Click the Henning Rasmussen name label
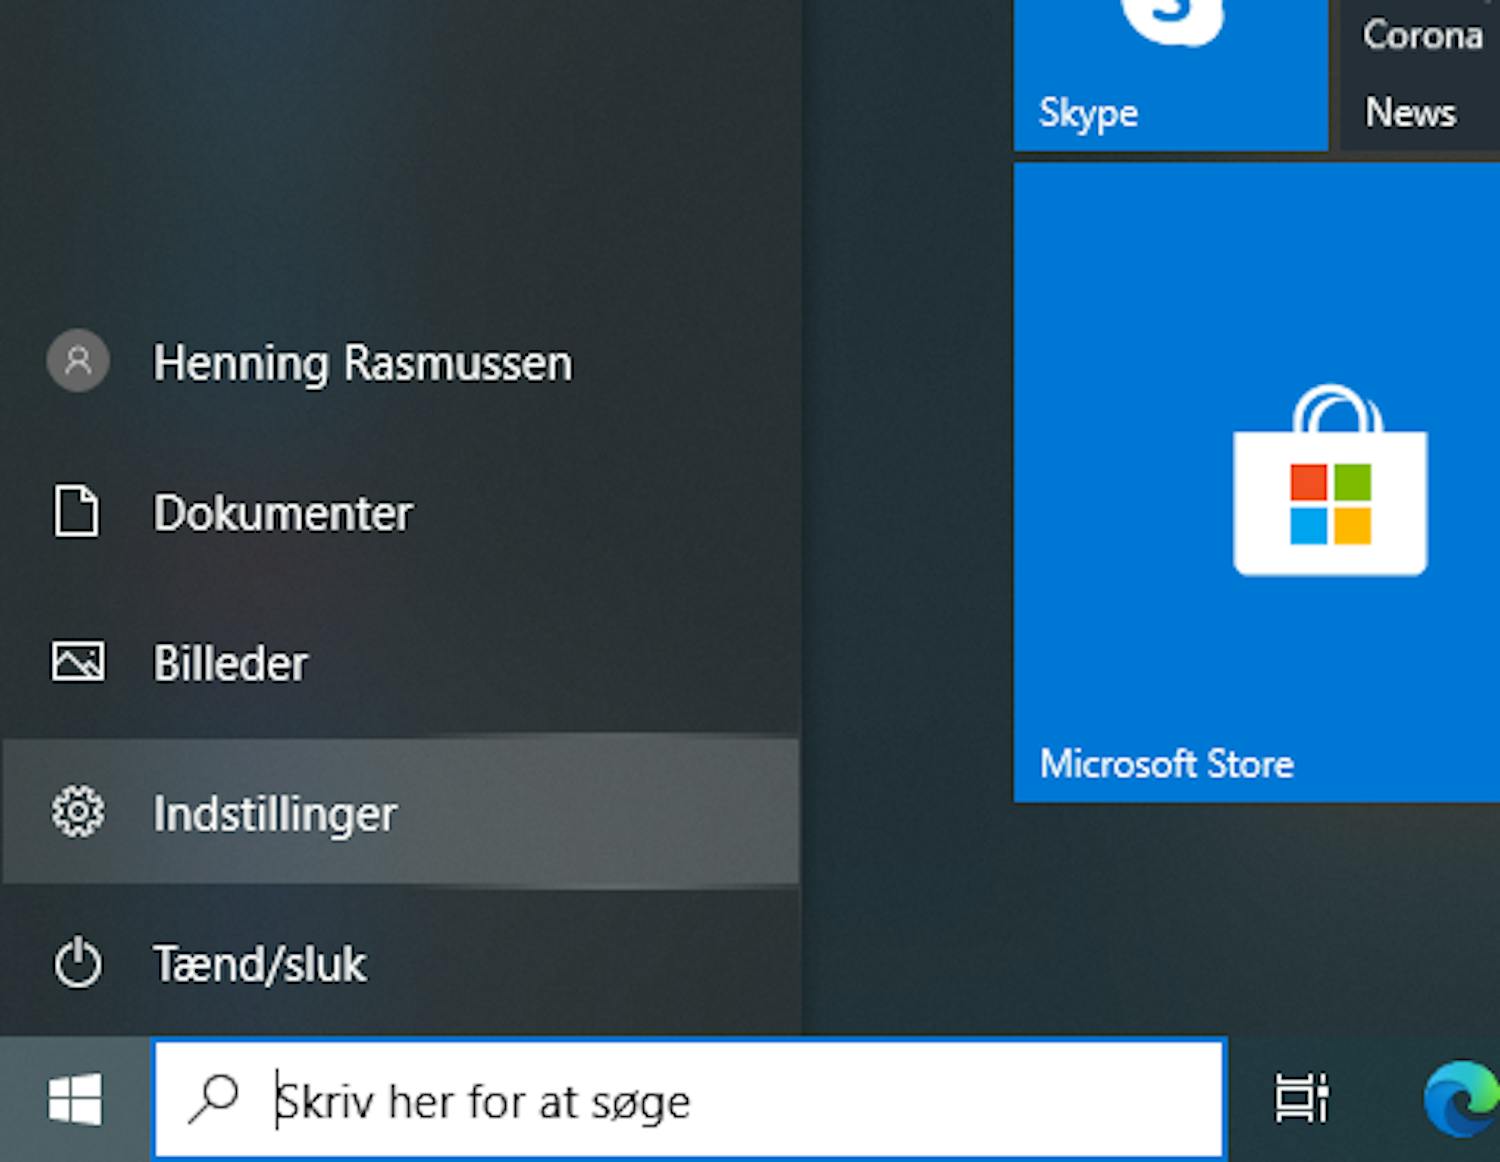The width and height of the screenshot is (1500, 1162). [x=362, y=362]
